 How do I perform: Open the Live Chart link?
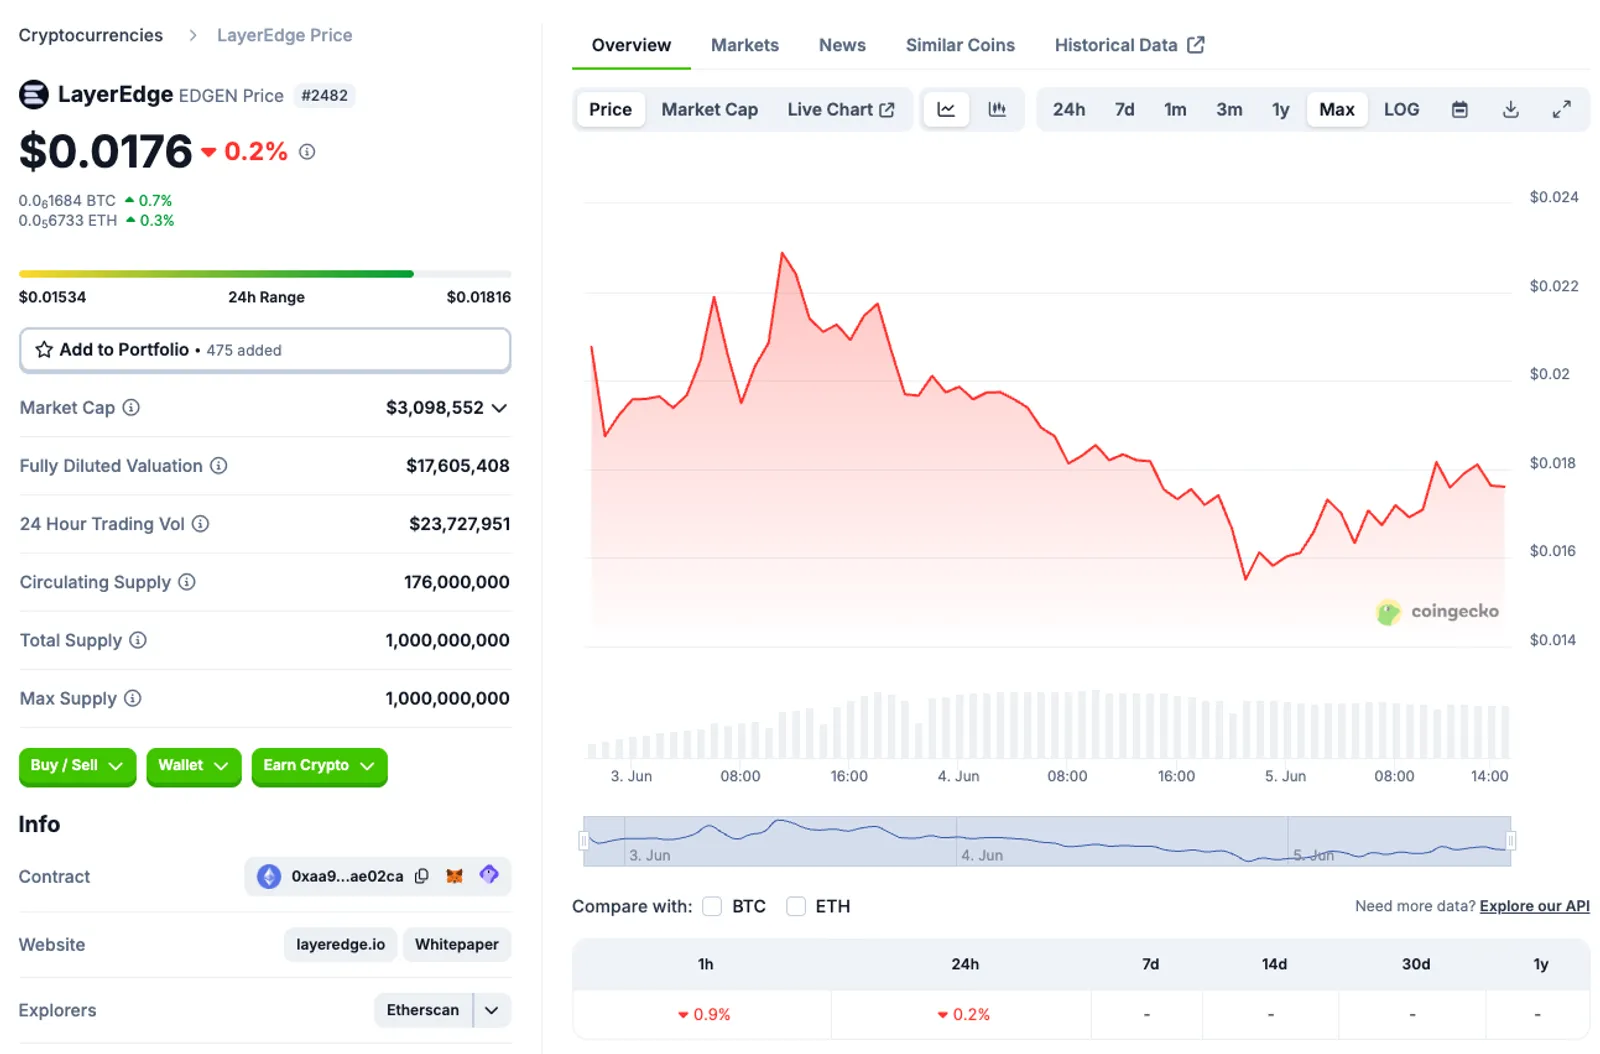pos(840,110)
